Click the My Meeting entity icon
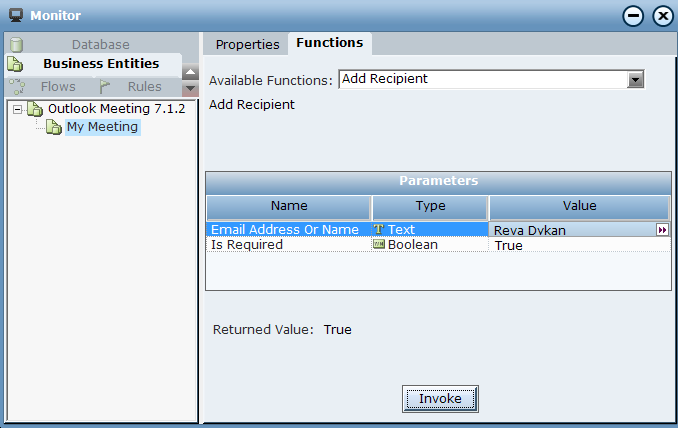 [x=54, y=127]
